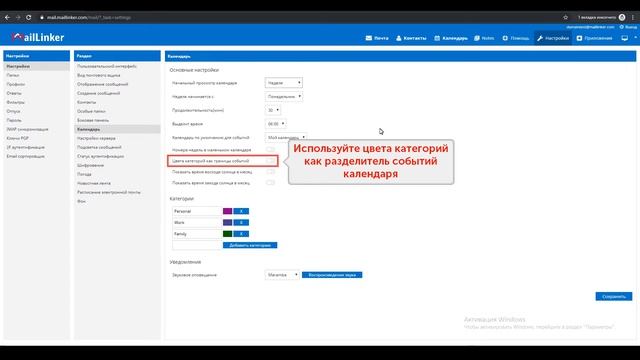The height and width of the screenshot is (360, 640).
Task: Select IMAP синхронизация in settings list
Action: (x=36, y=129)
